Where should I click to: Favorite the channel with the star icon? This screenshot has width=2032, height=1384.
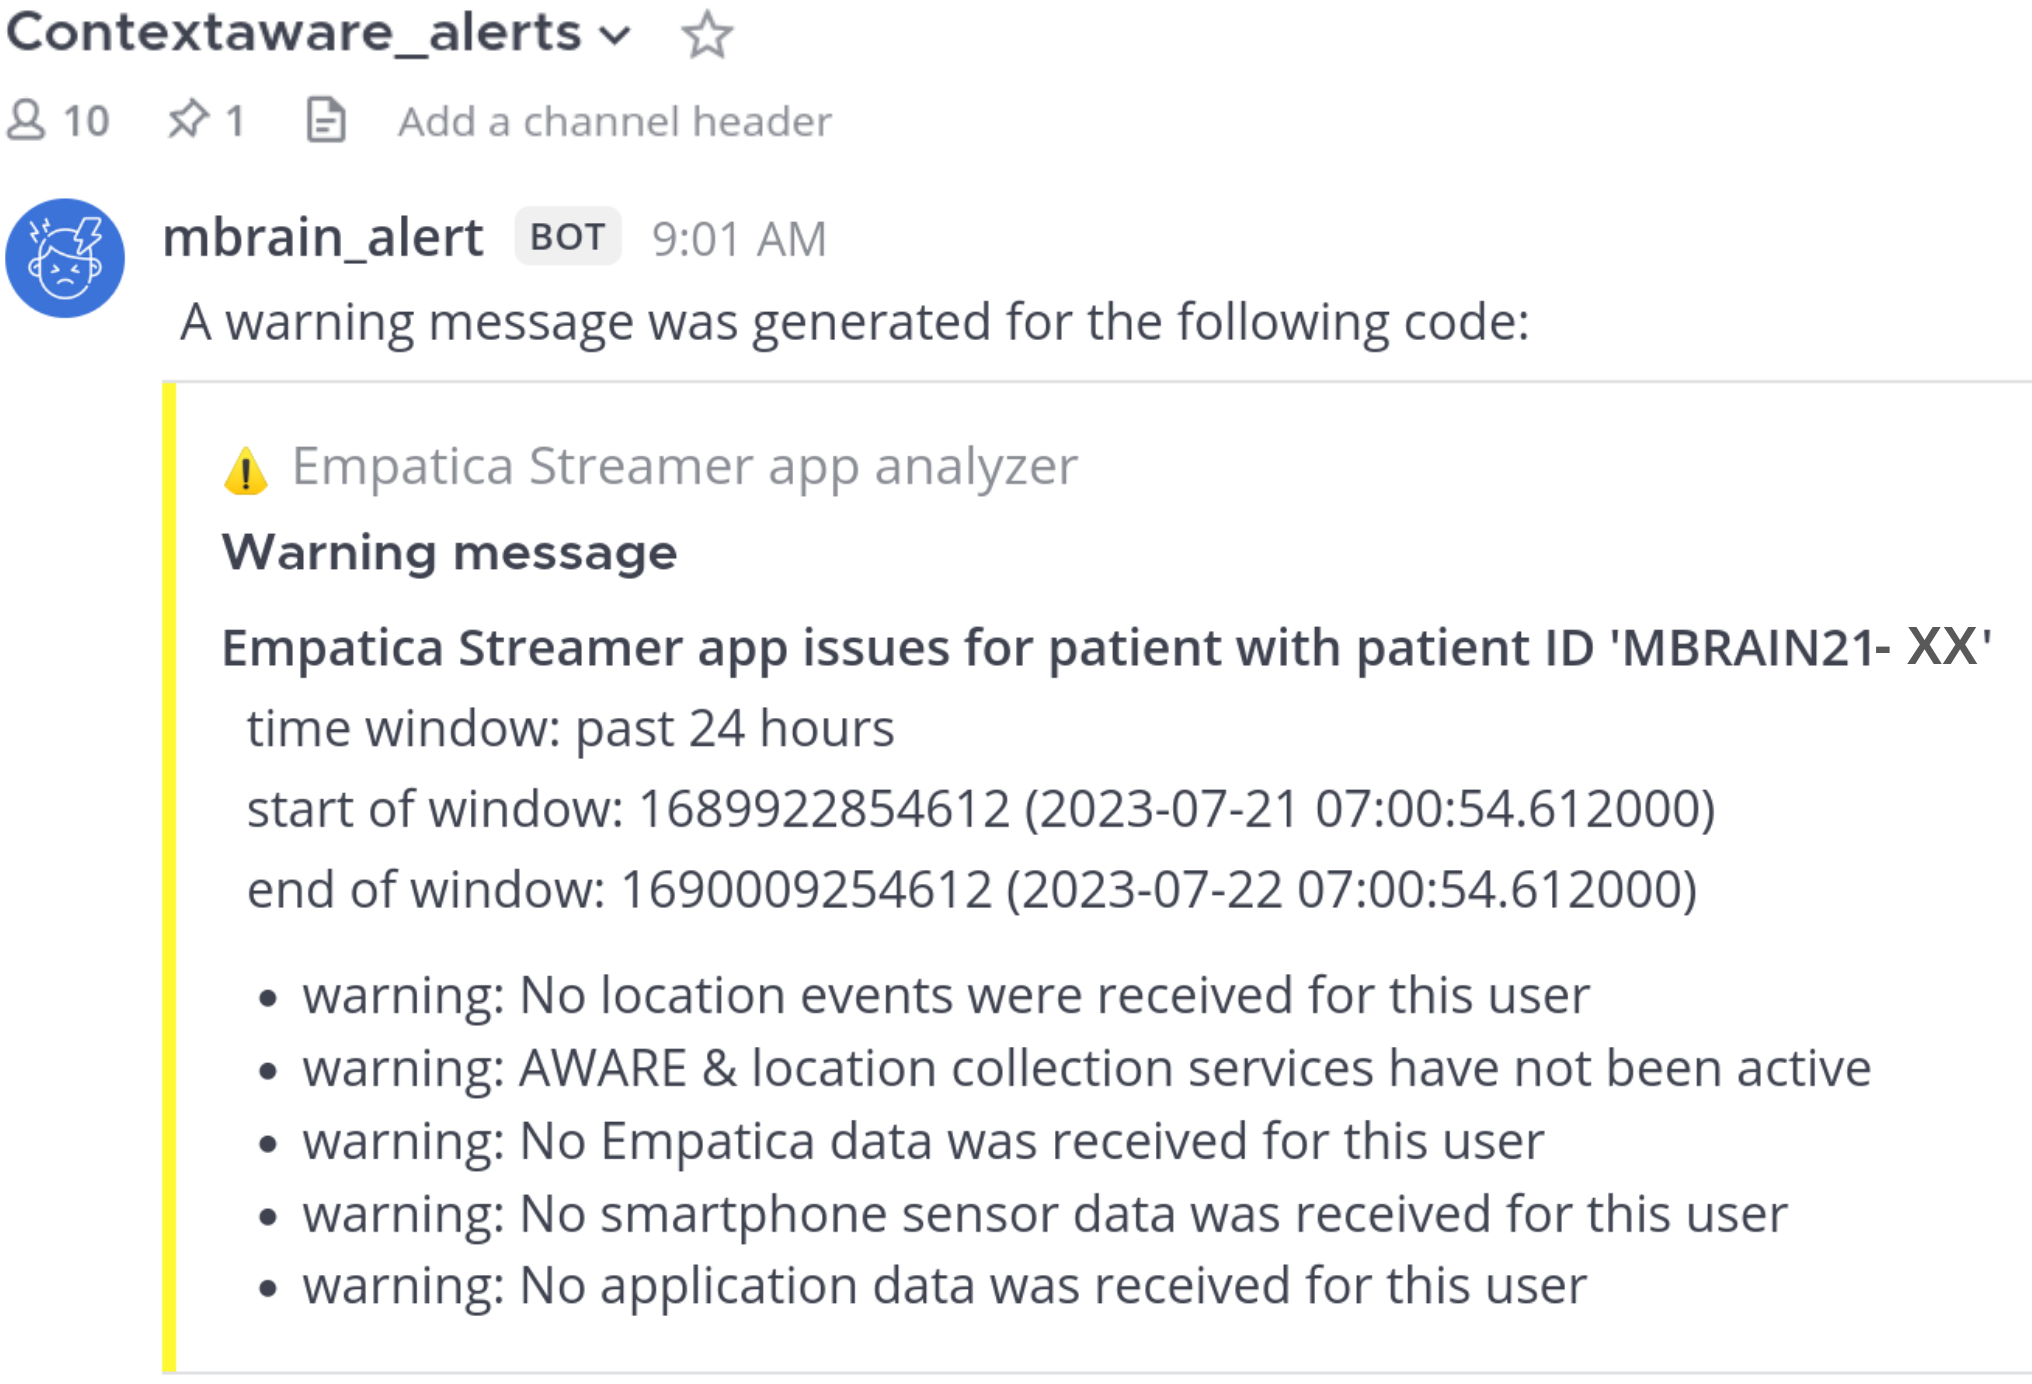click(707, 35)
